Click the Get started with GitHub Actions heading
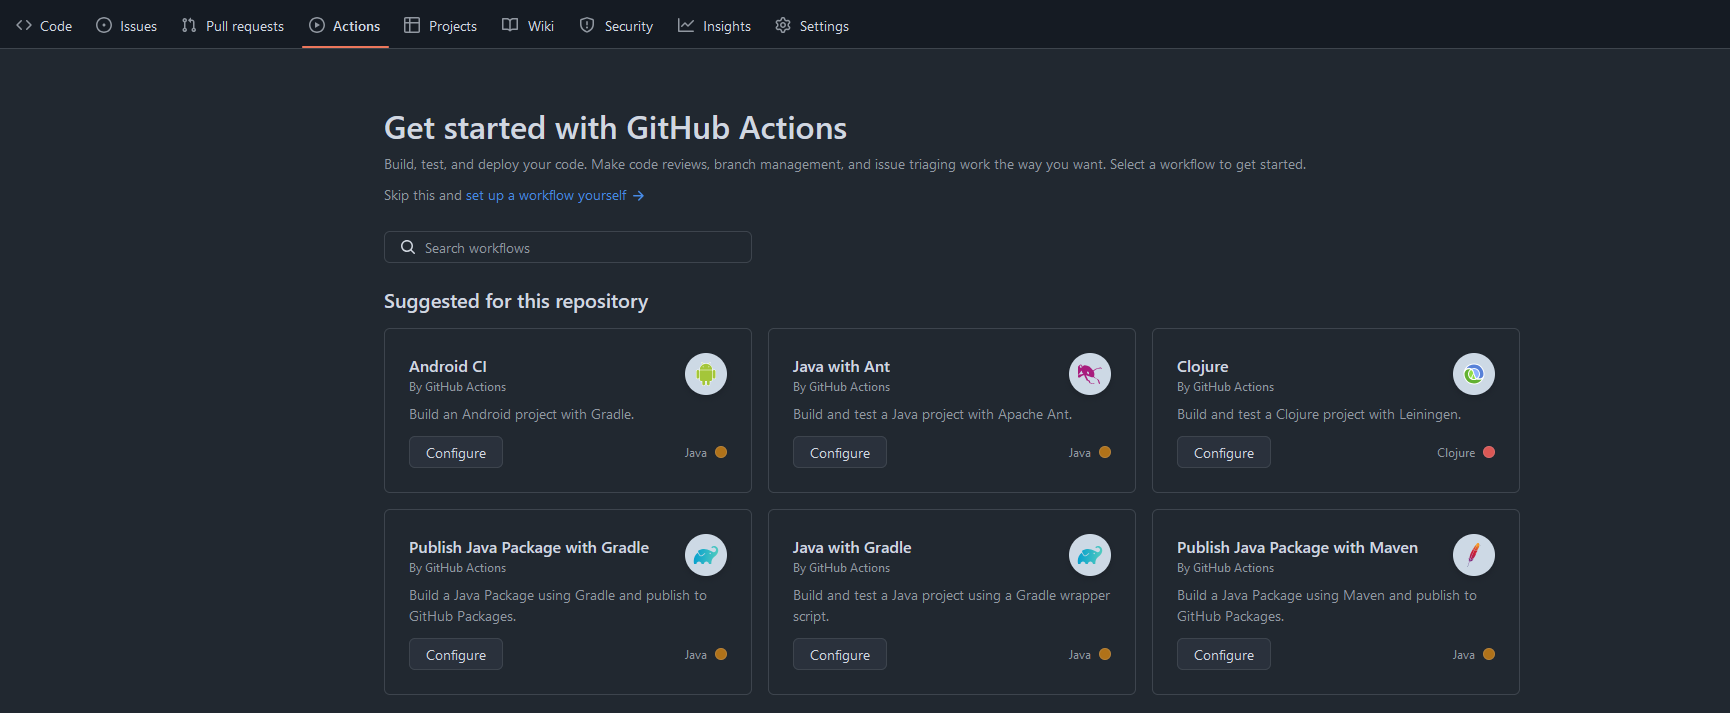 click(615, 128)
